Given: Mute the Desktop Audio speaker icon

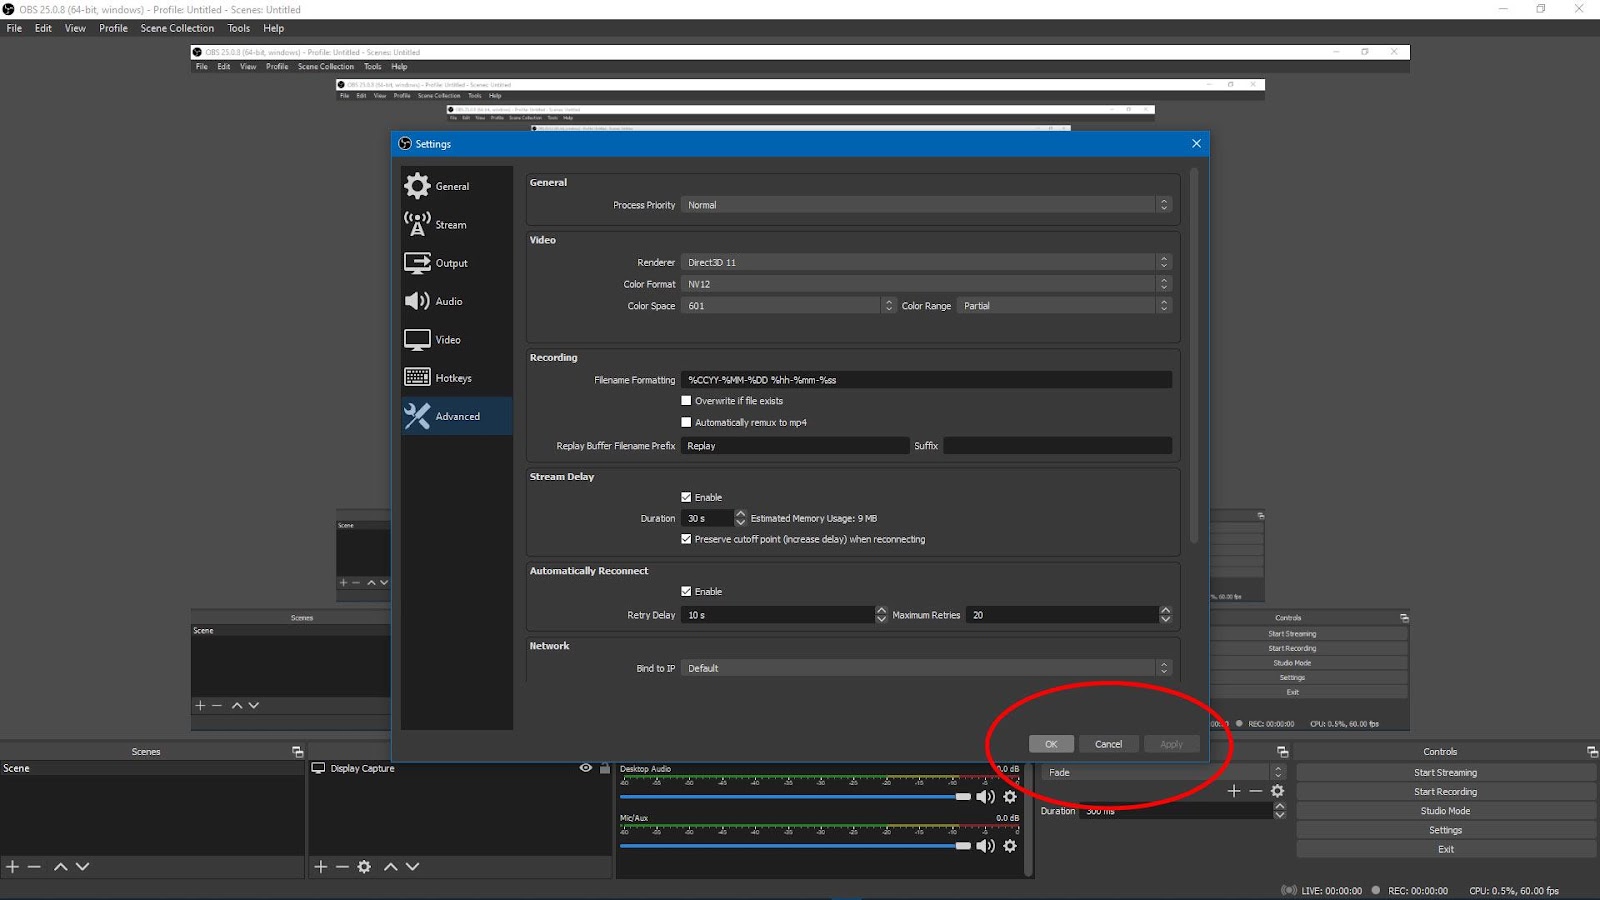Looking at the screenshot, I should 985,797.
